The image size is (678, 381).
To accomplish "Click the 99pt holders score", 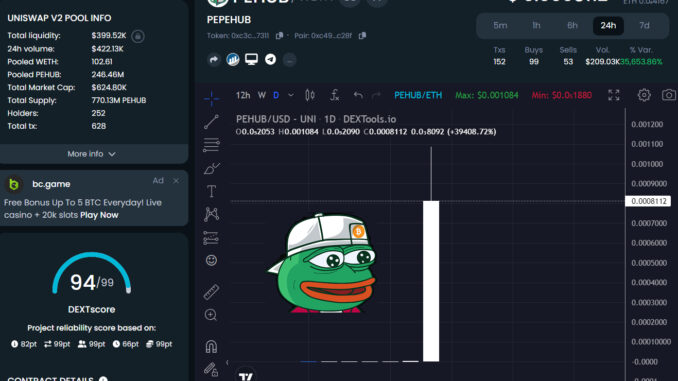I will [x=92, y=344].
